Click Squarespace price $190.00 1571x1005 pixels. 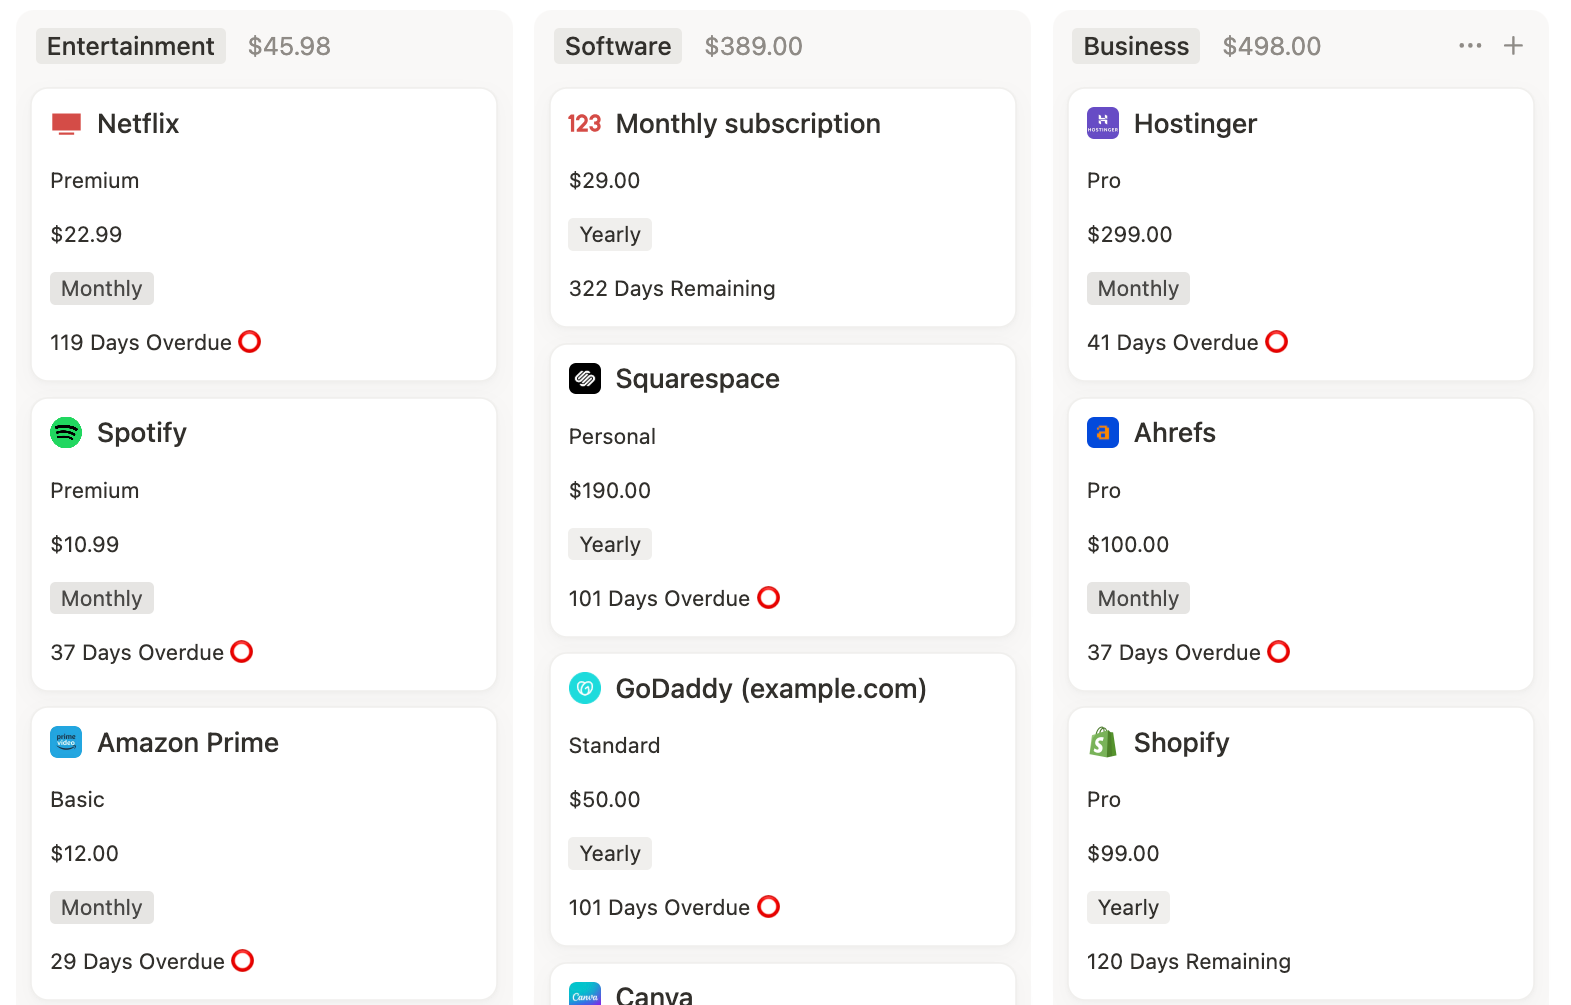[610, 491]
